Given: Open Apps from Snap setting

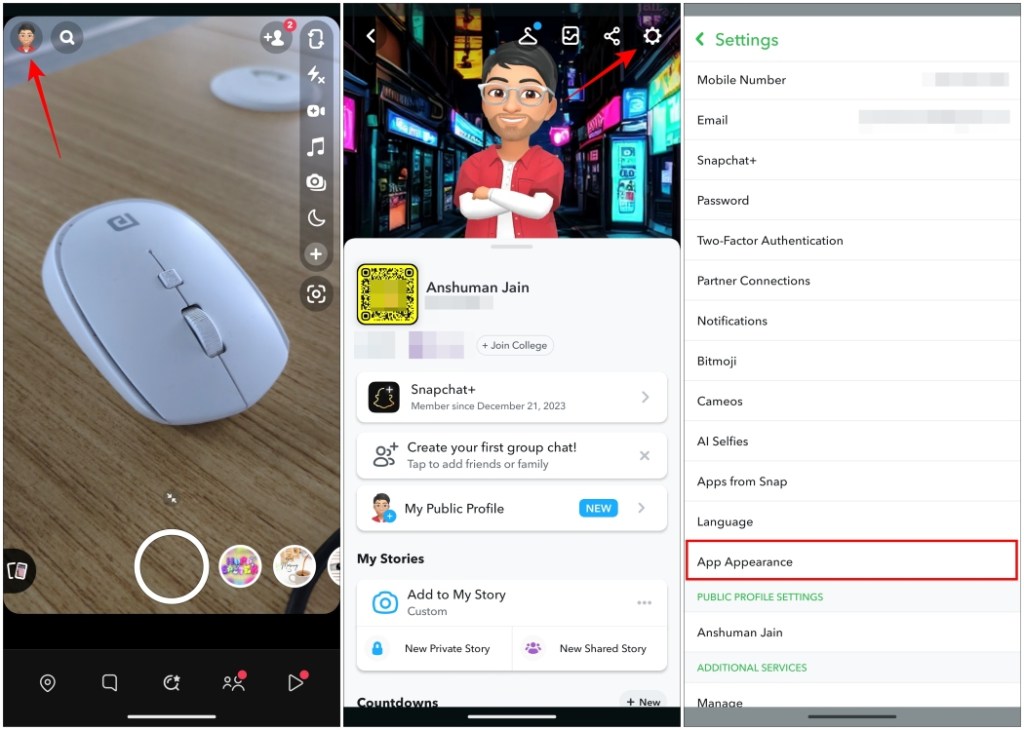Looking at the screenshot, I should [852, 481].
